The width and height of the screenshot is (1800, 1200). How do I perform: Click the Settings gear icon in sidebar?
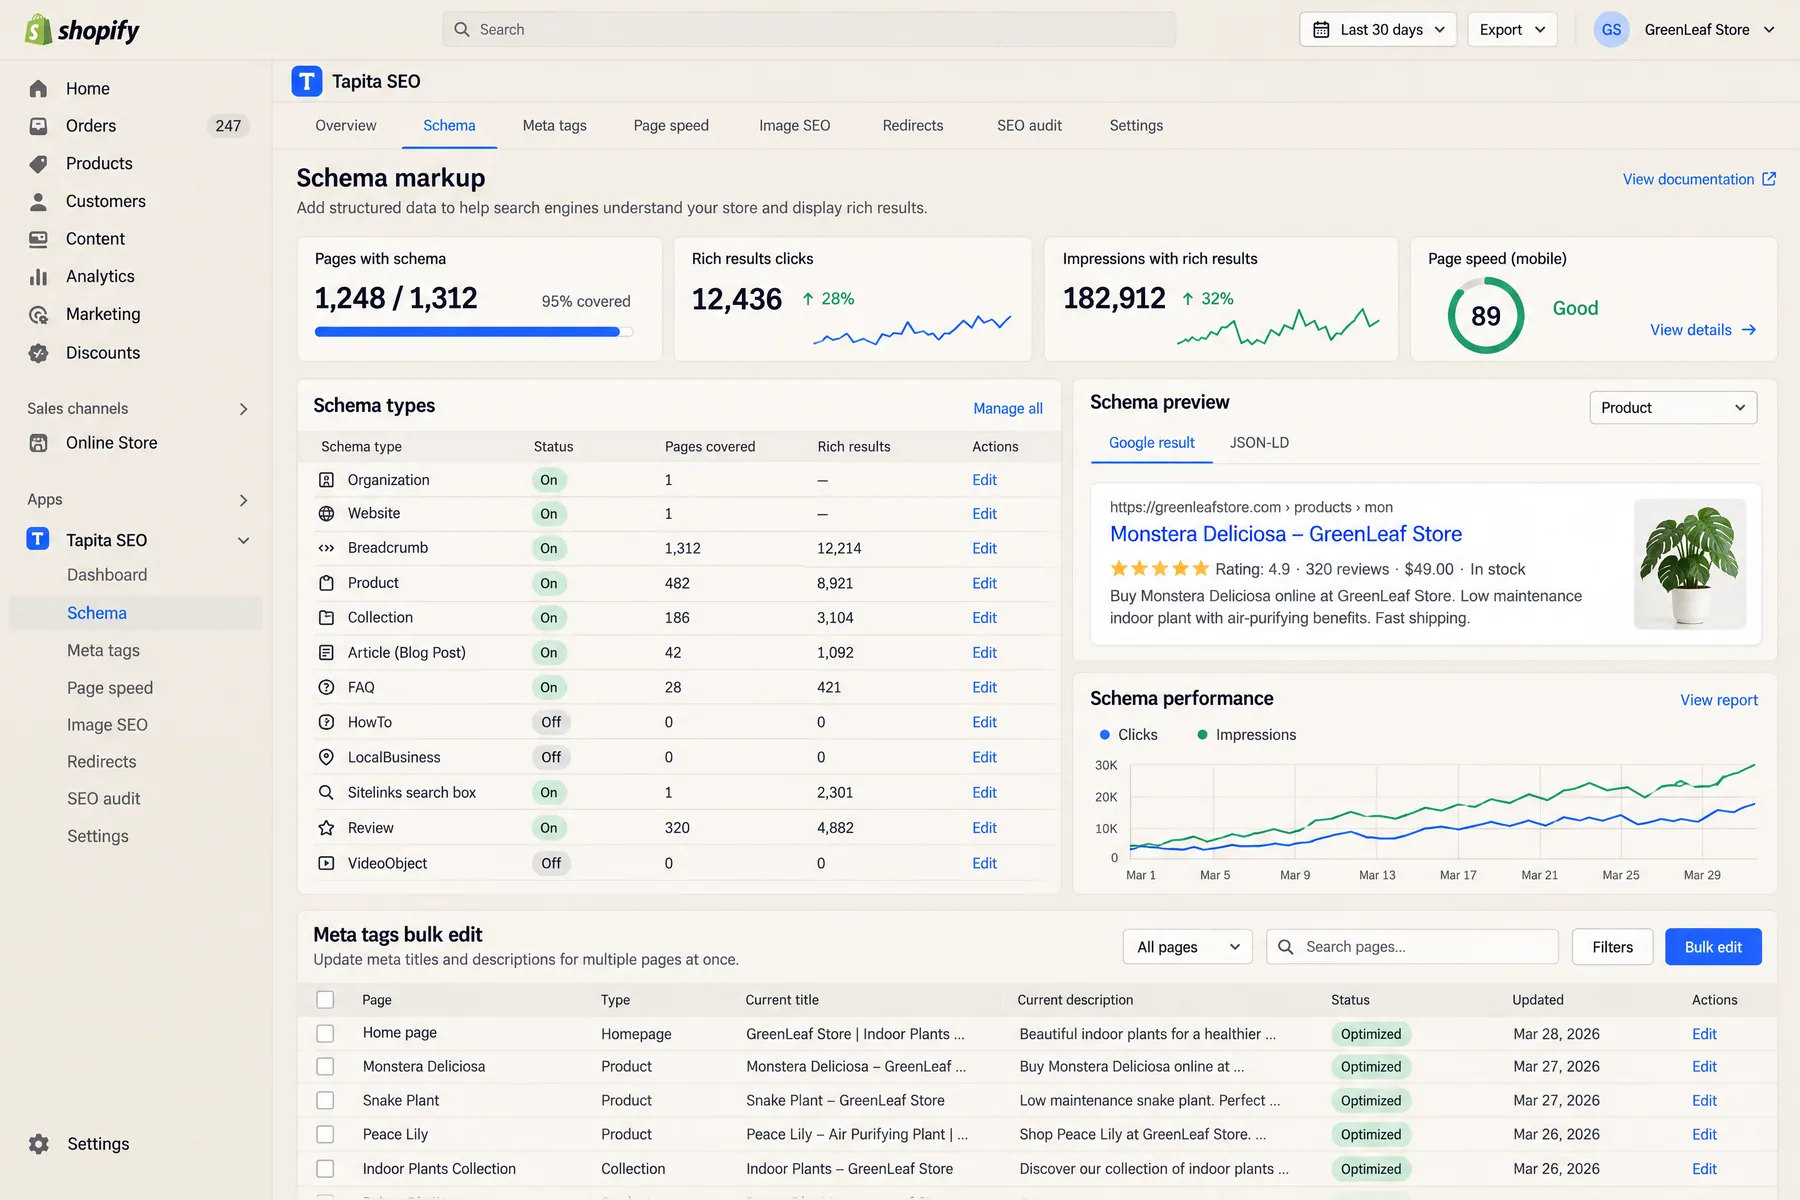pyautogui.click(x=38, y=1144)
